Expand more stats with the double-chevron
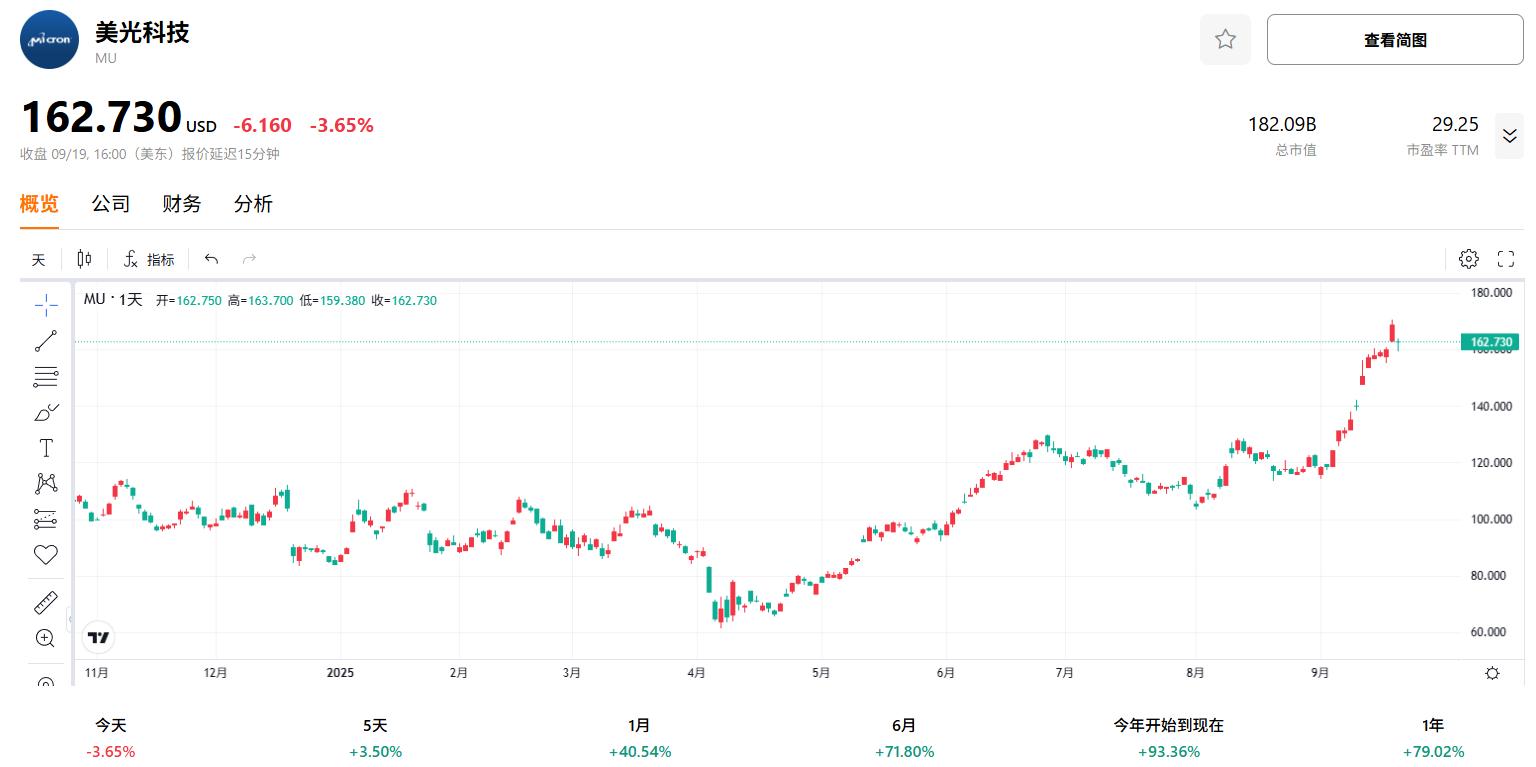Screen dimensions: 1536x767 1509,135
